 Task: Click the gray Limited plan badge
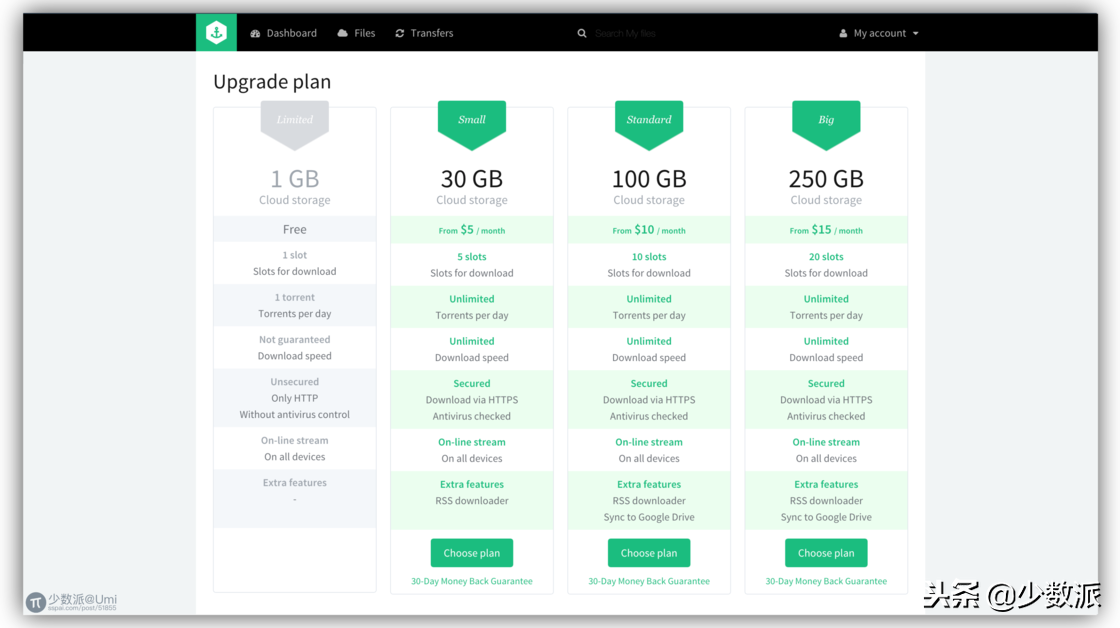[x=295, y=122]
